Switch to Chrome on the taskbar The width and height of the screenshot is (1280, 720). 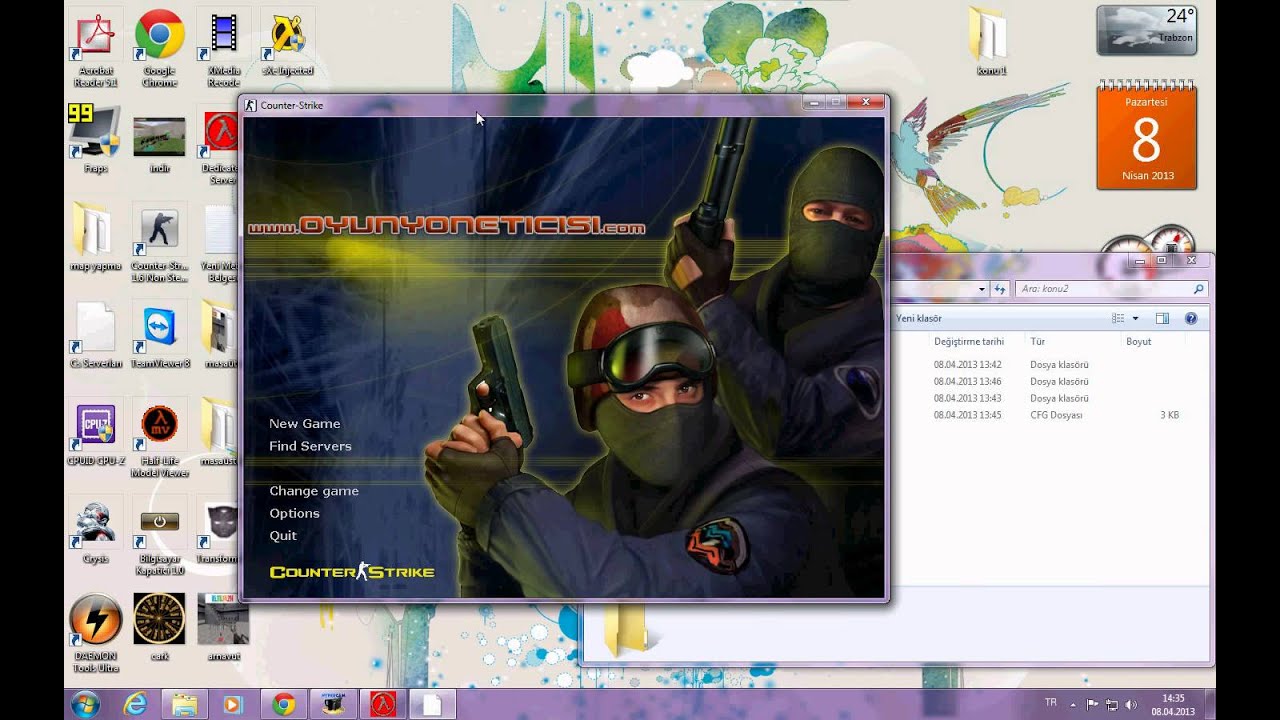point(283,704)
